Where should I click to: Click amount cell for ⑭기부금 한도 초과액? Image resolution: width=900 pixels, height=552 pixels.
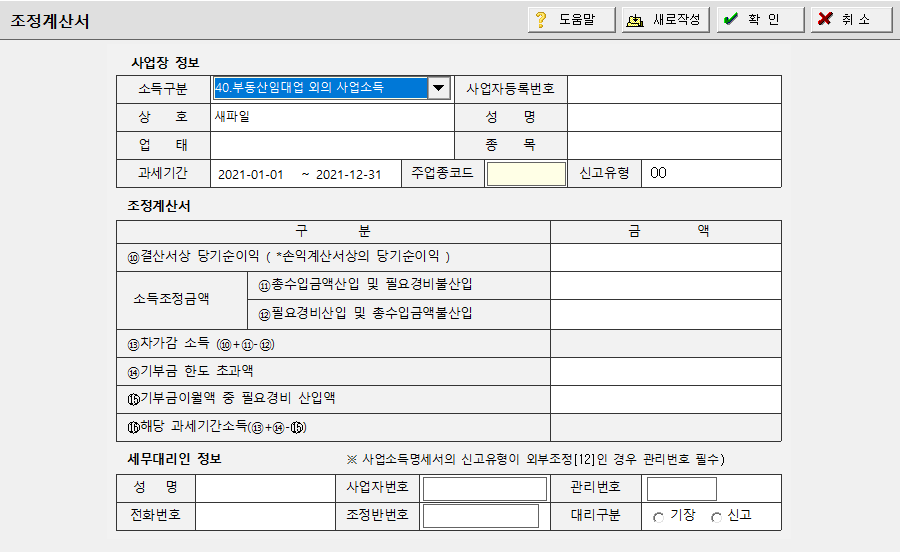[x=666, y=372]
